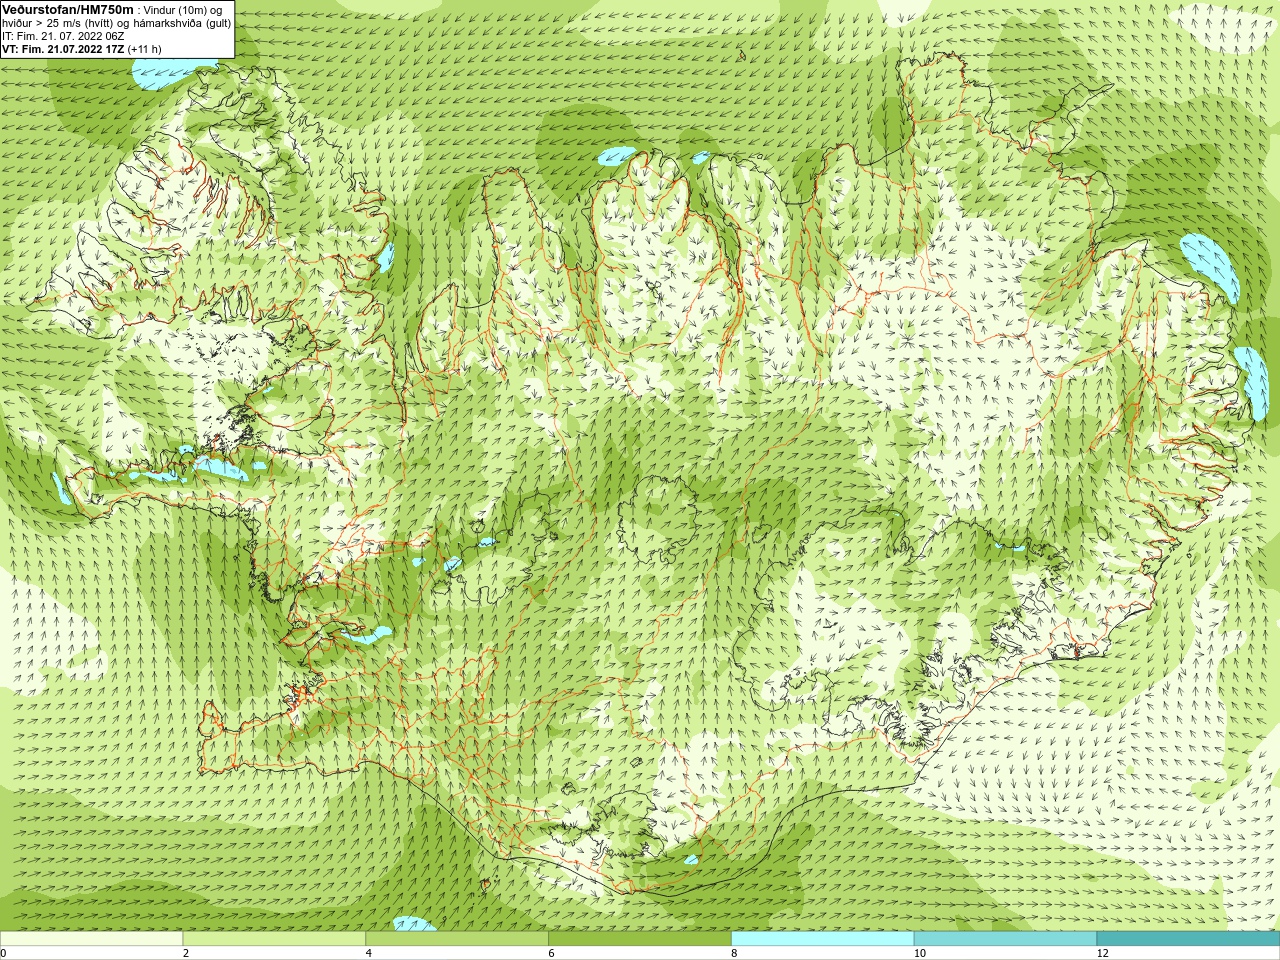Select the 10–12 teal legend swatch
The width and height of the screenshot is (1280, 960).
coord(1005,939)
